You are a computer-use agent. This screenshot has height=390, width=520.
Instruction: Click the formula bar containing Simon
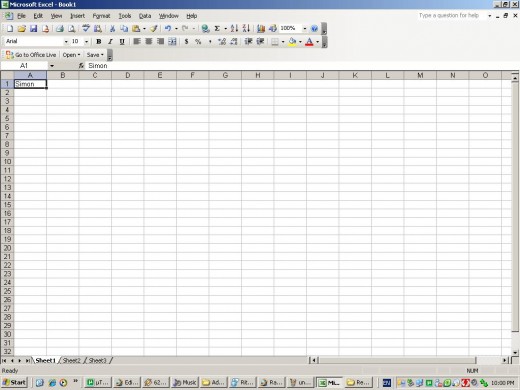pyautogui.click(x=302, y=66)
